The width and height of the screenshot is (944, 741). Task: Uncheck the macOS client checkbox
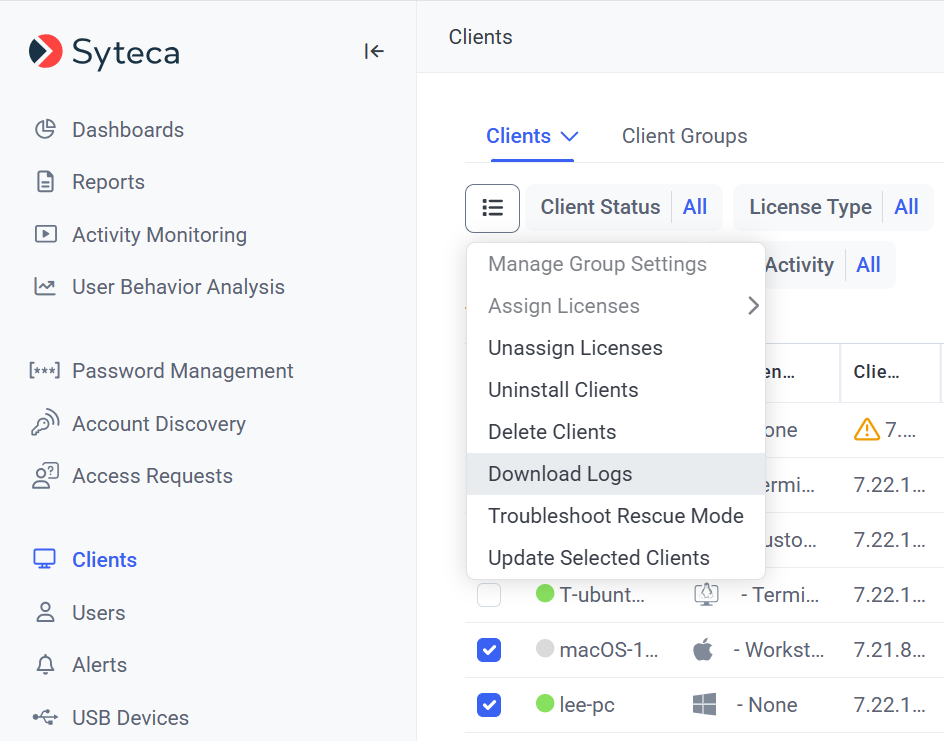[x=489, y=650]
